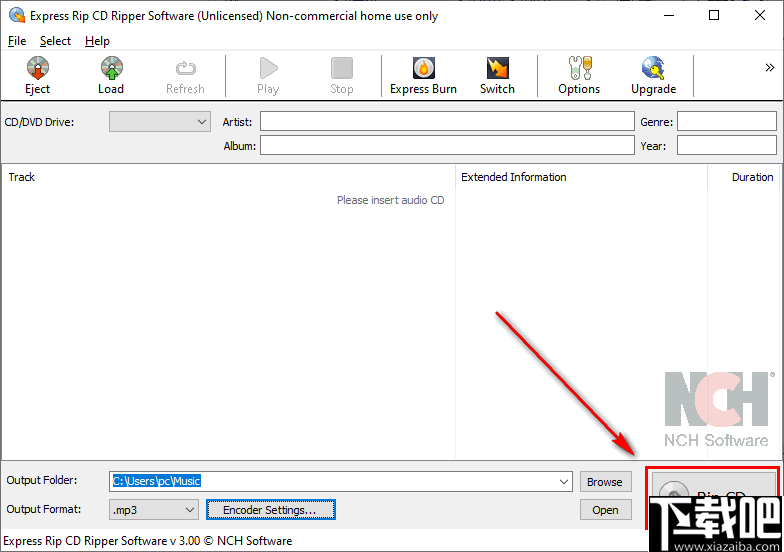This screenshot has width=784, height=552.
Task: Open Encoder Settings dialog
Action: click(270, 510)
